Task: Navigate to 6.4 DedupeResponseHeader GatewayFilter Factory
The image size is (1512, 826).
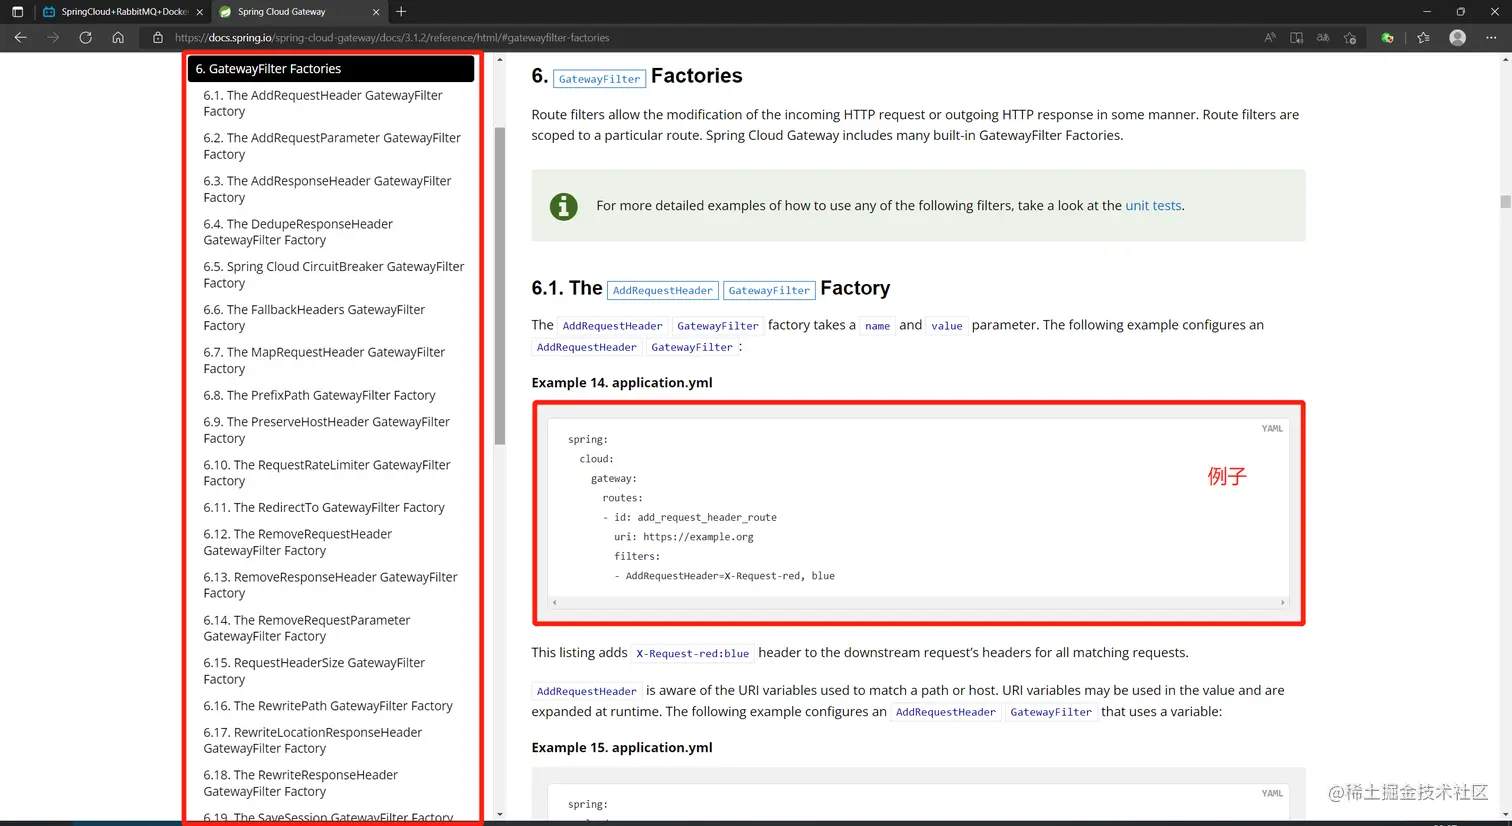Action: tap(298, 232)
